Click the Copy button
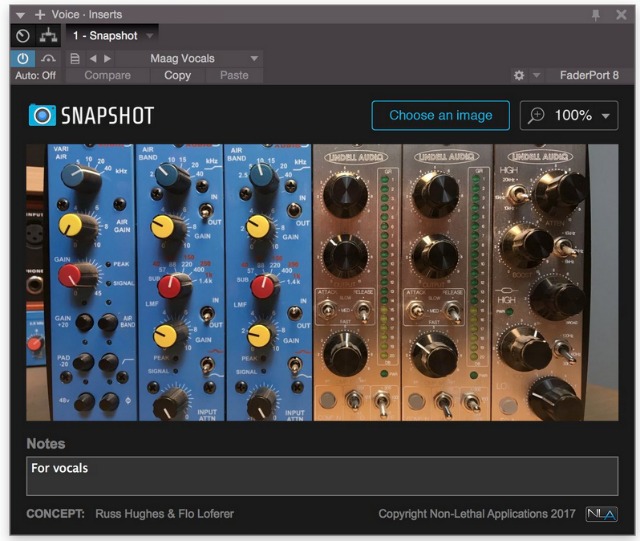The image size is (640, 541). pos(178,76)
